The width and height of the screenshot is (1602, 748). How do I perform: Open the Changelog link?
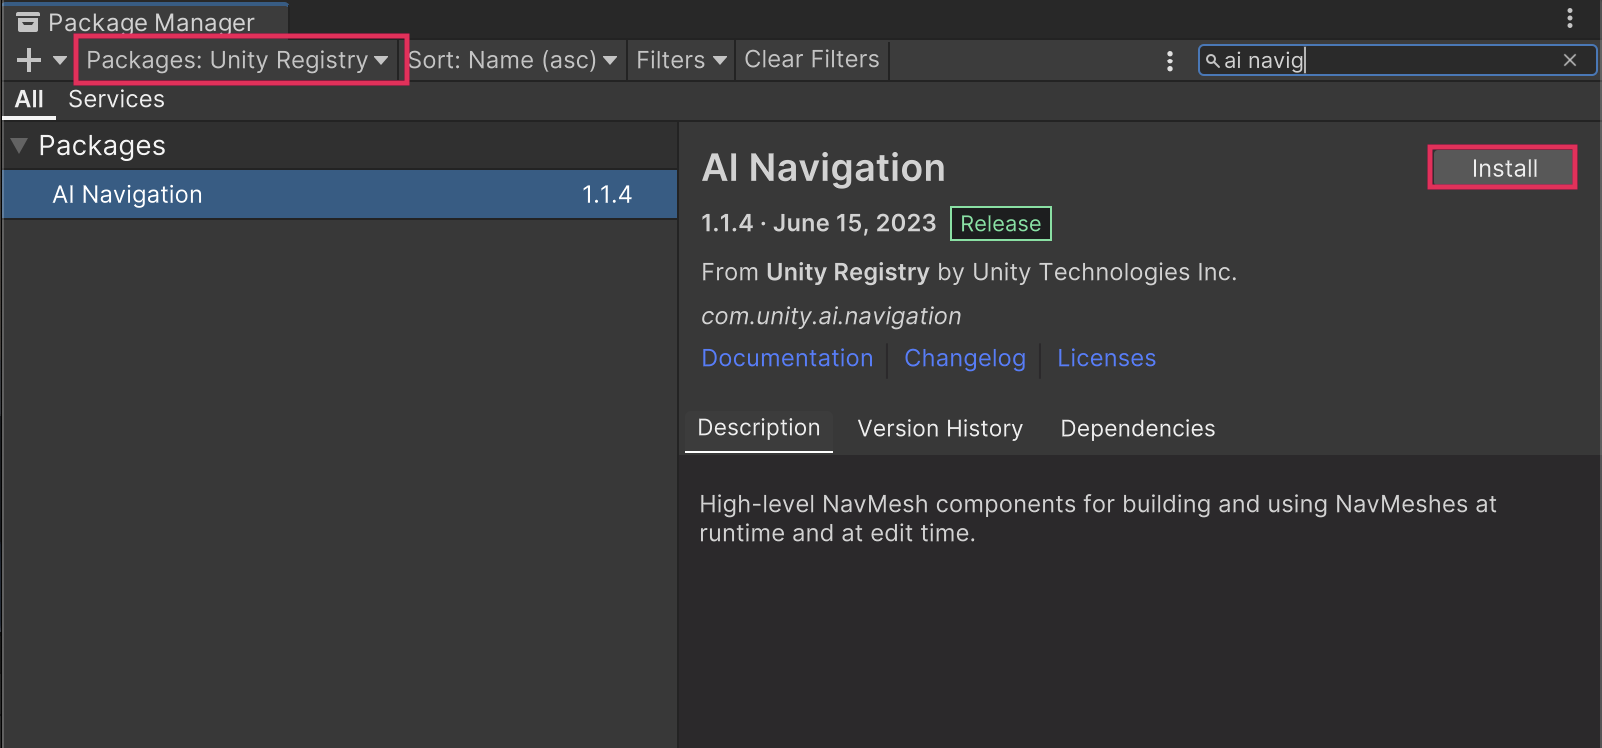[964, 358]
